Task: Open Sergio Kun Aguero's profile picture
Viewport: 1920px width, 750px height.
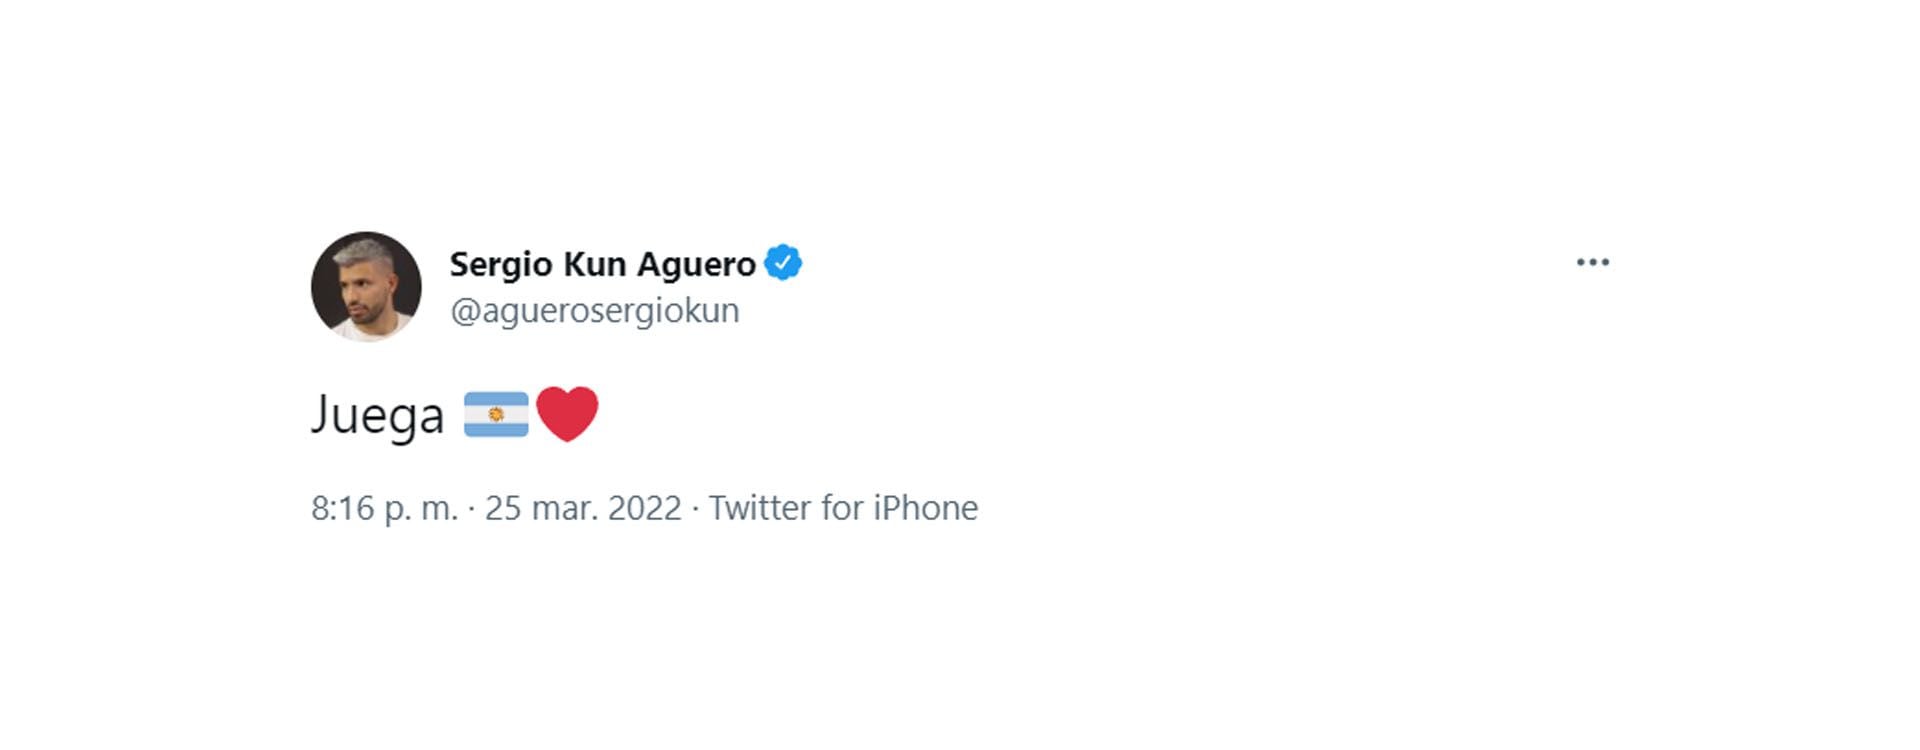Action: tap(366, 287)
